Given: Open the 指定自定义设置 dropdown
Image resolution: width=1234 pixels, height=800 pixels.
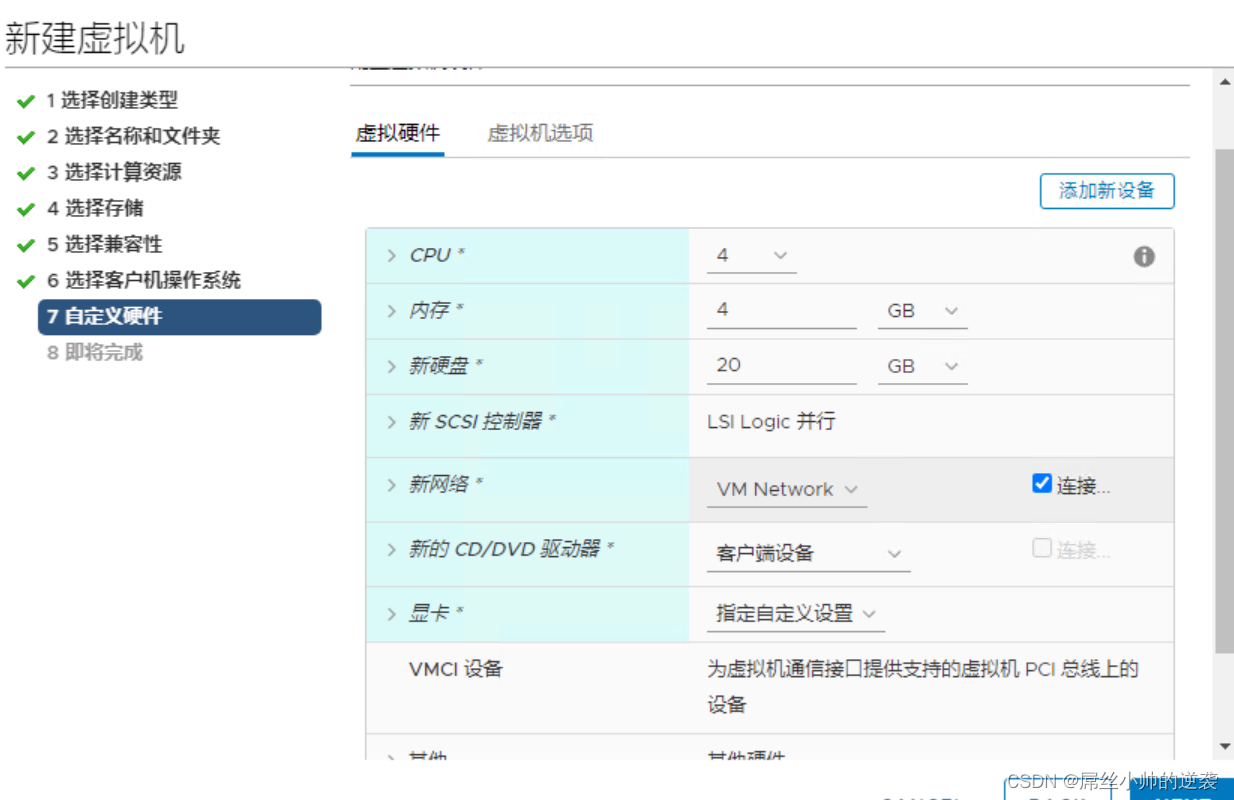Looking at the screenshot, I should pyautogui.click(x=796, y=614).
